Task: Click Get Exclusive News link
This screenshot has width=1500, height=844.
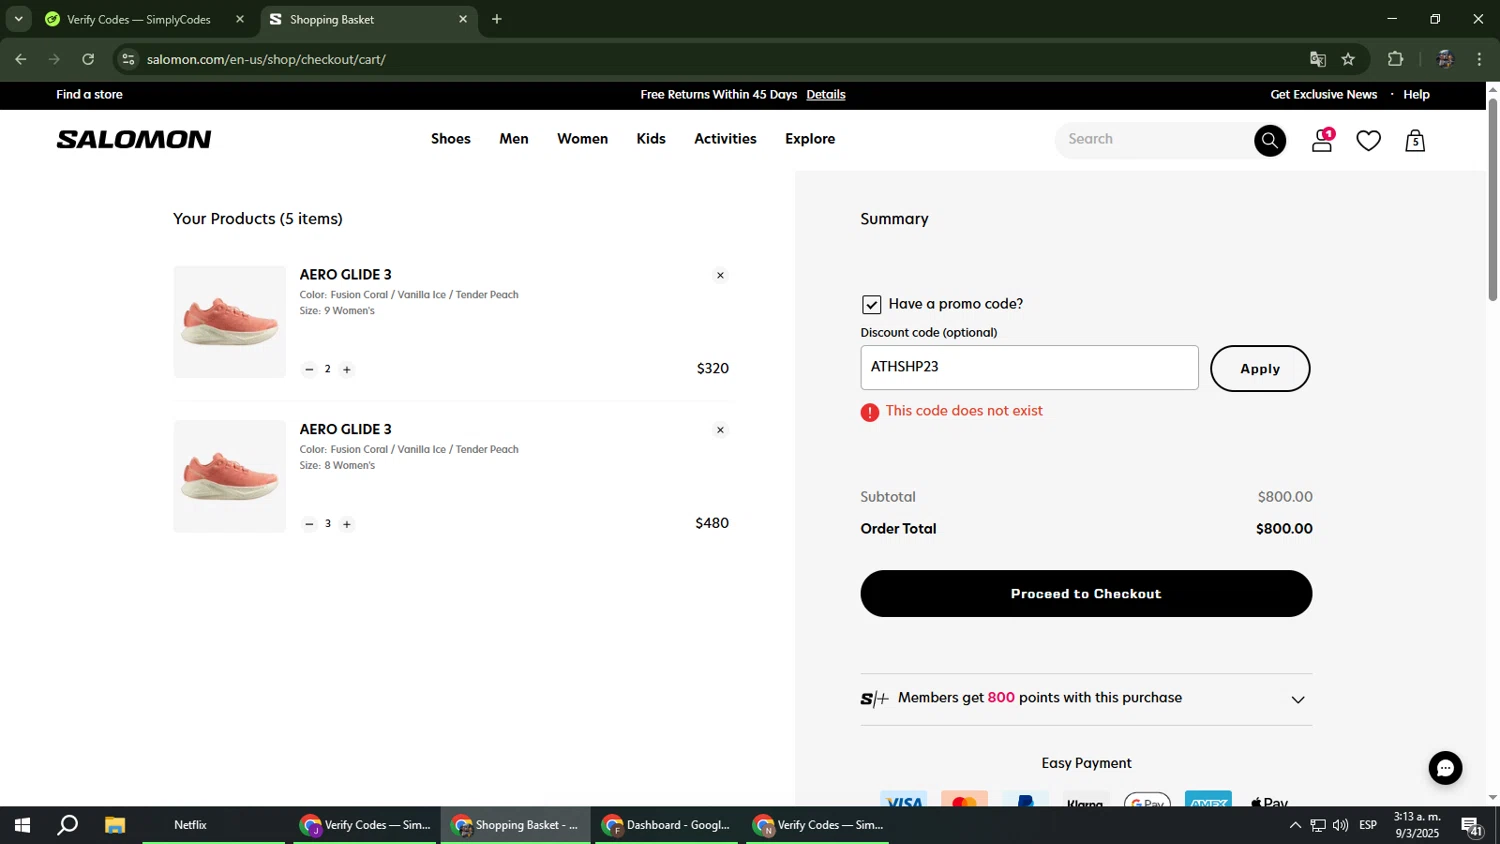Action: click(1324, 95)
